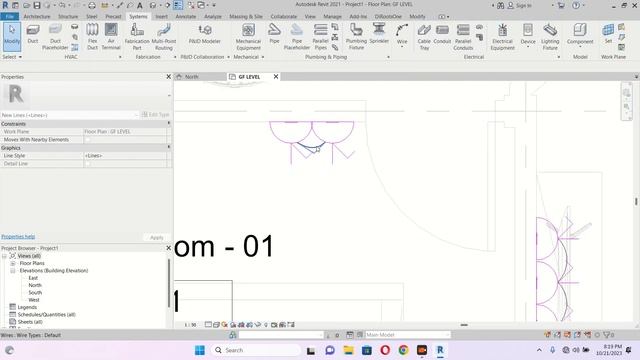
Task: Switch to the View ribbon tab
Action: (x=310, y=16)
